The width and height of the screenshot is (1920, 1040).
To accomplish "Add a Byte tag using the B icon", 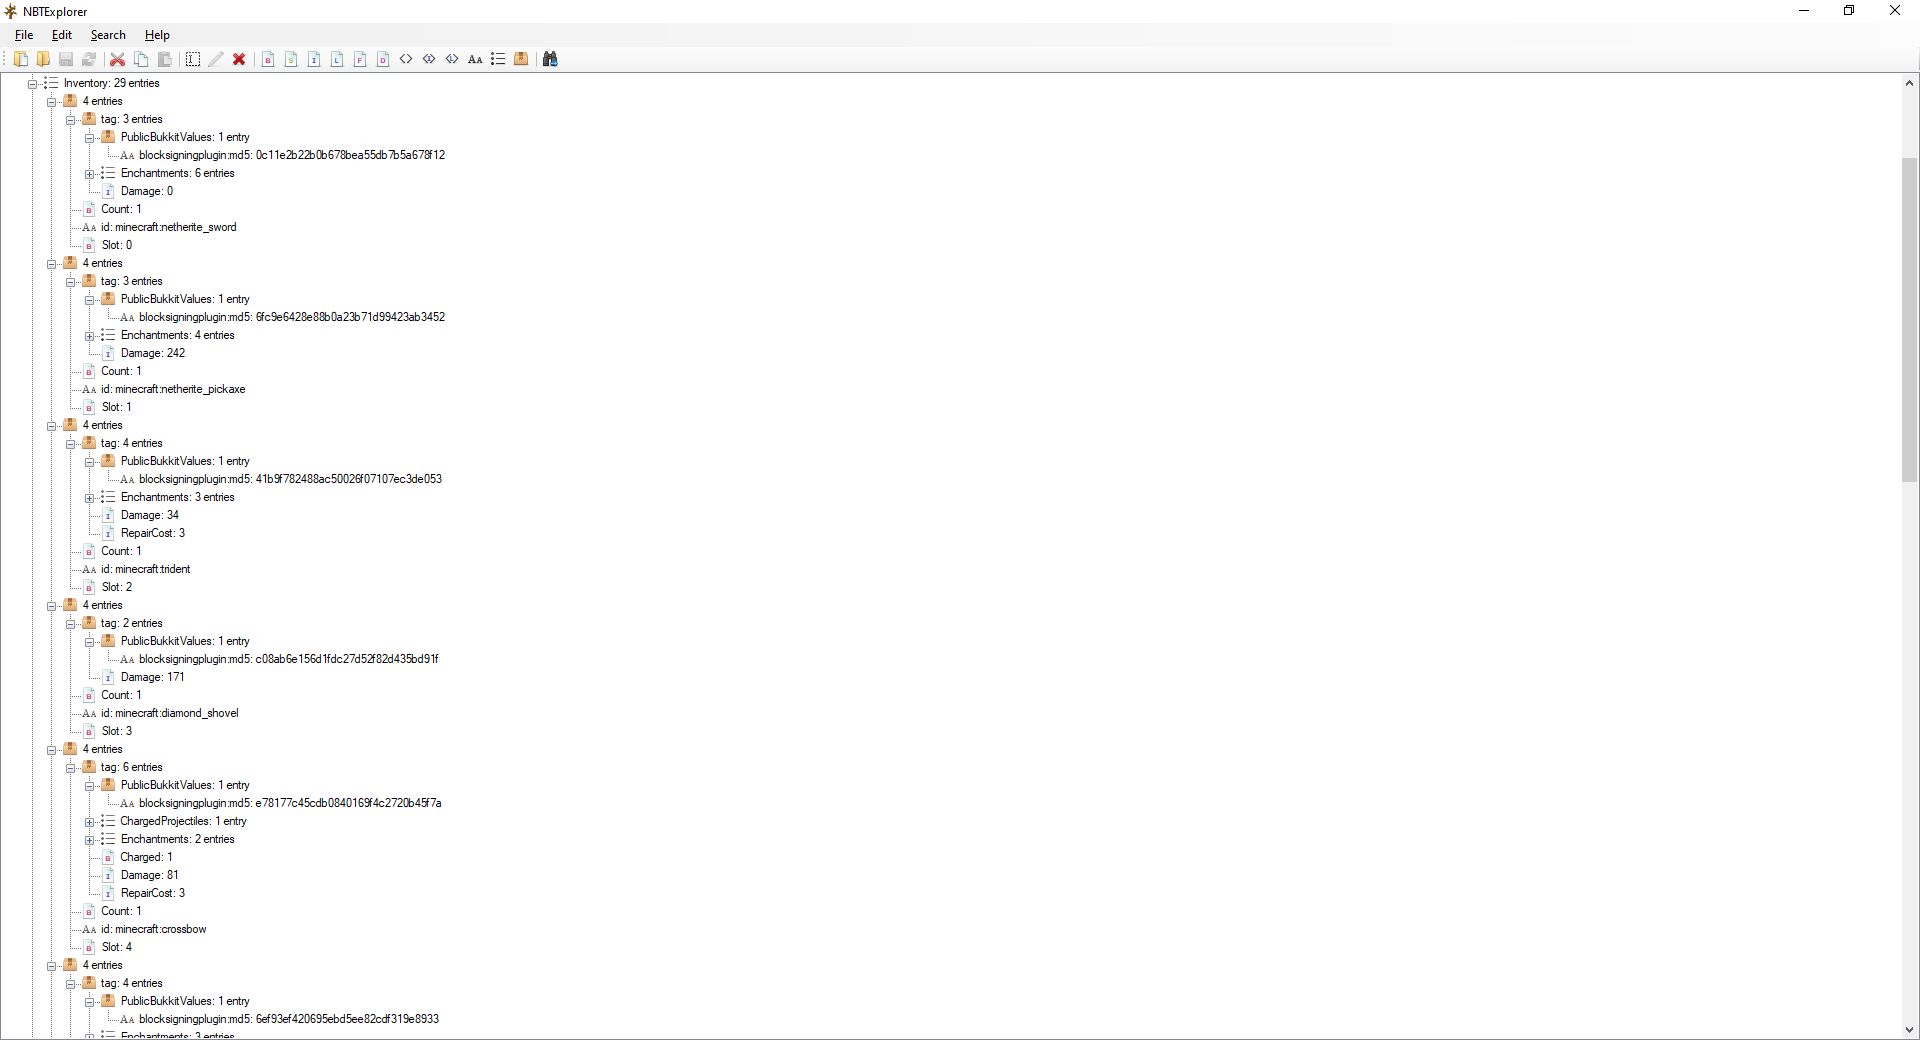I will (268, 59).
